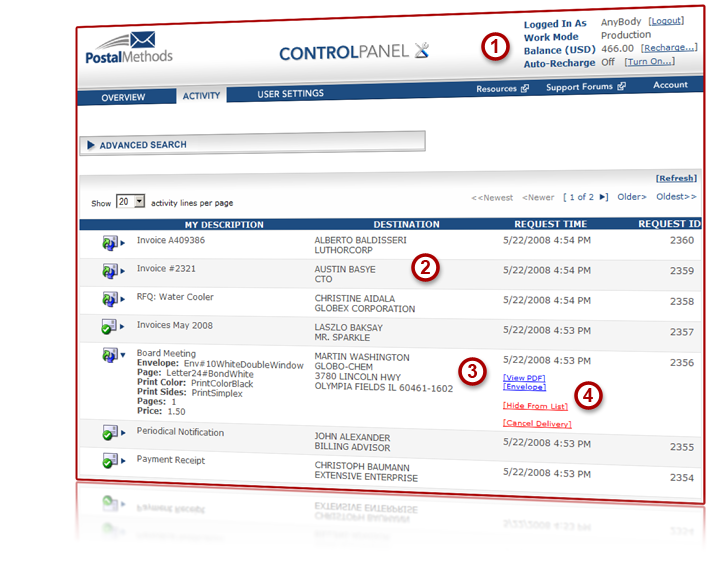Click status icon for Invoices May 2008
The height and width of the screenshot is (561, 710).
pyautogui.click(x=109, y=327)
